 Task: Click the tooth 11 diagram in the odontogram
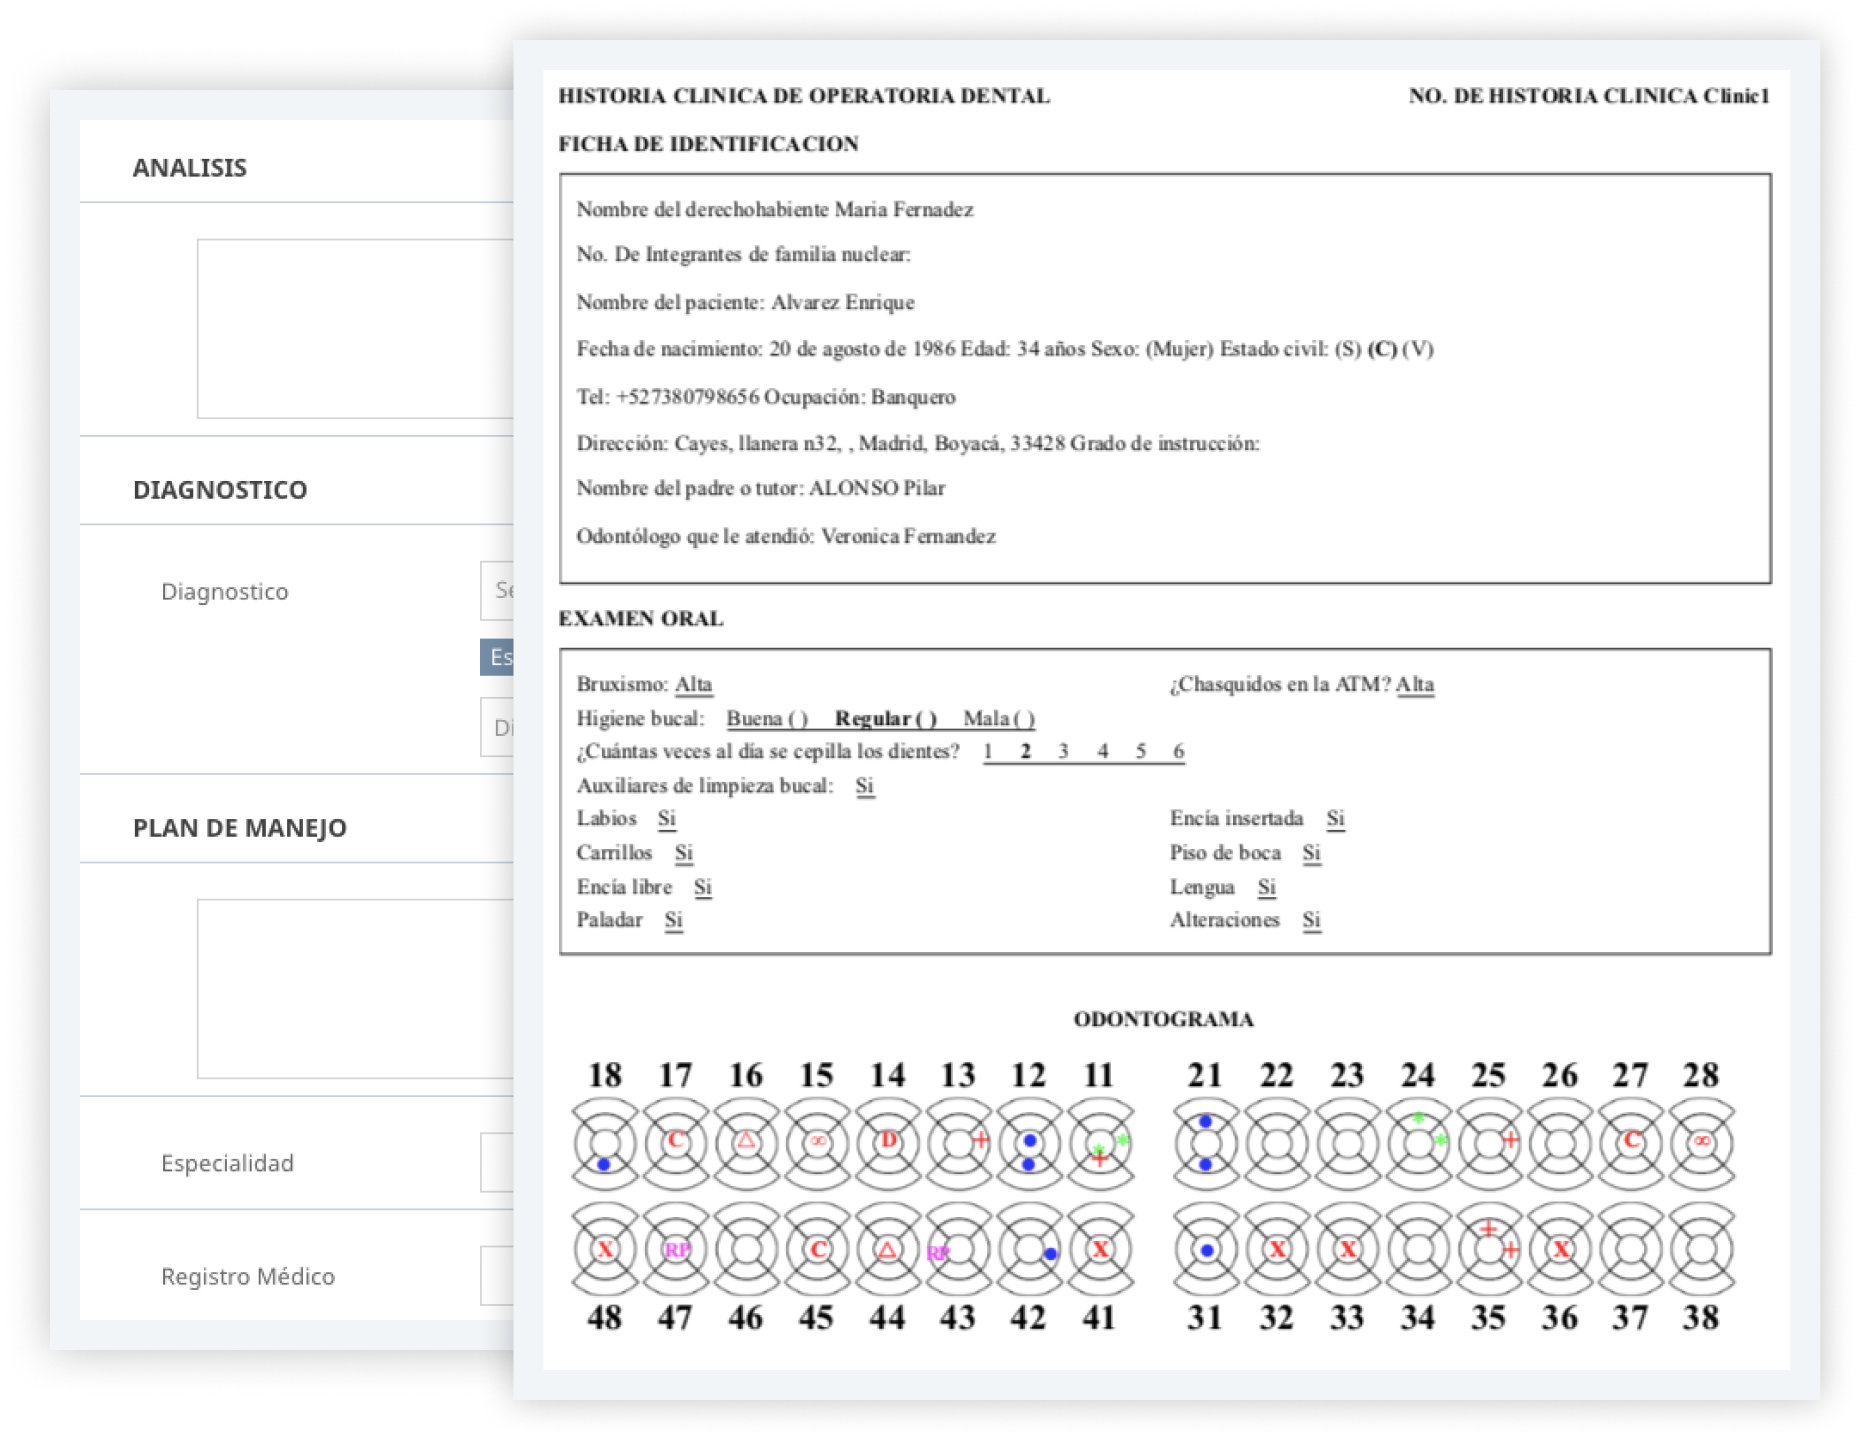click(x=1100, y=1143)
